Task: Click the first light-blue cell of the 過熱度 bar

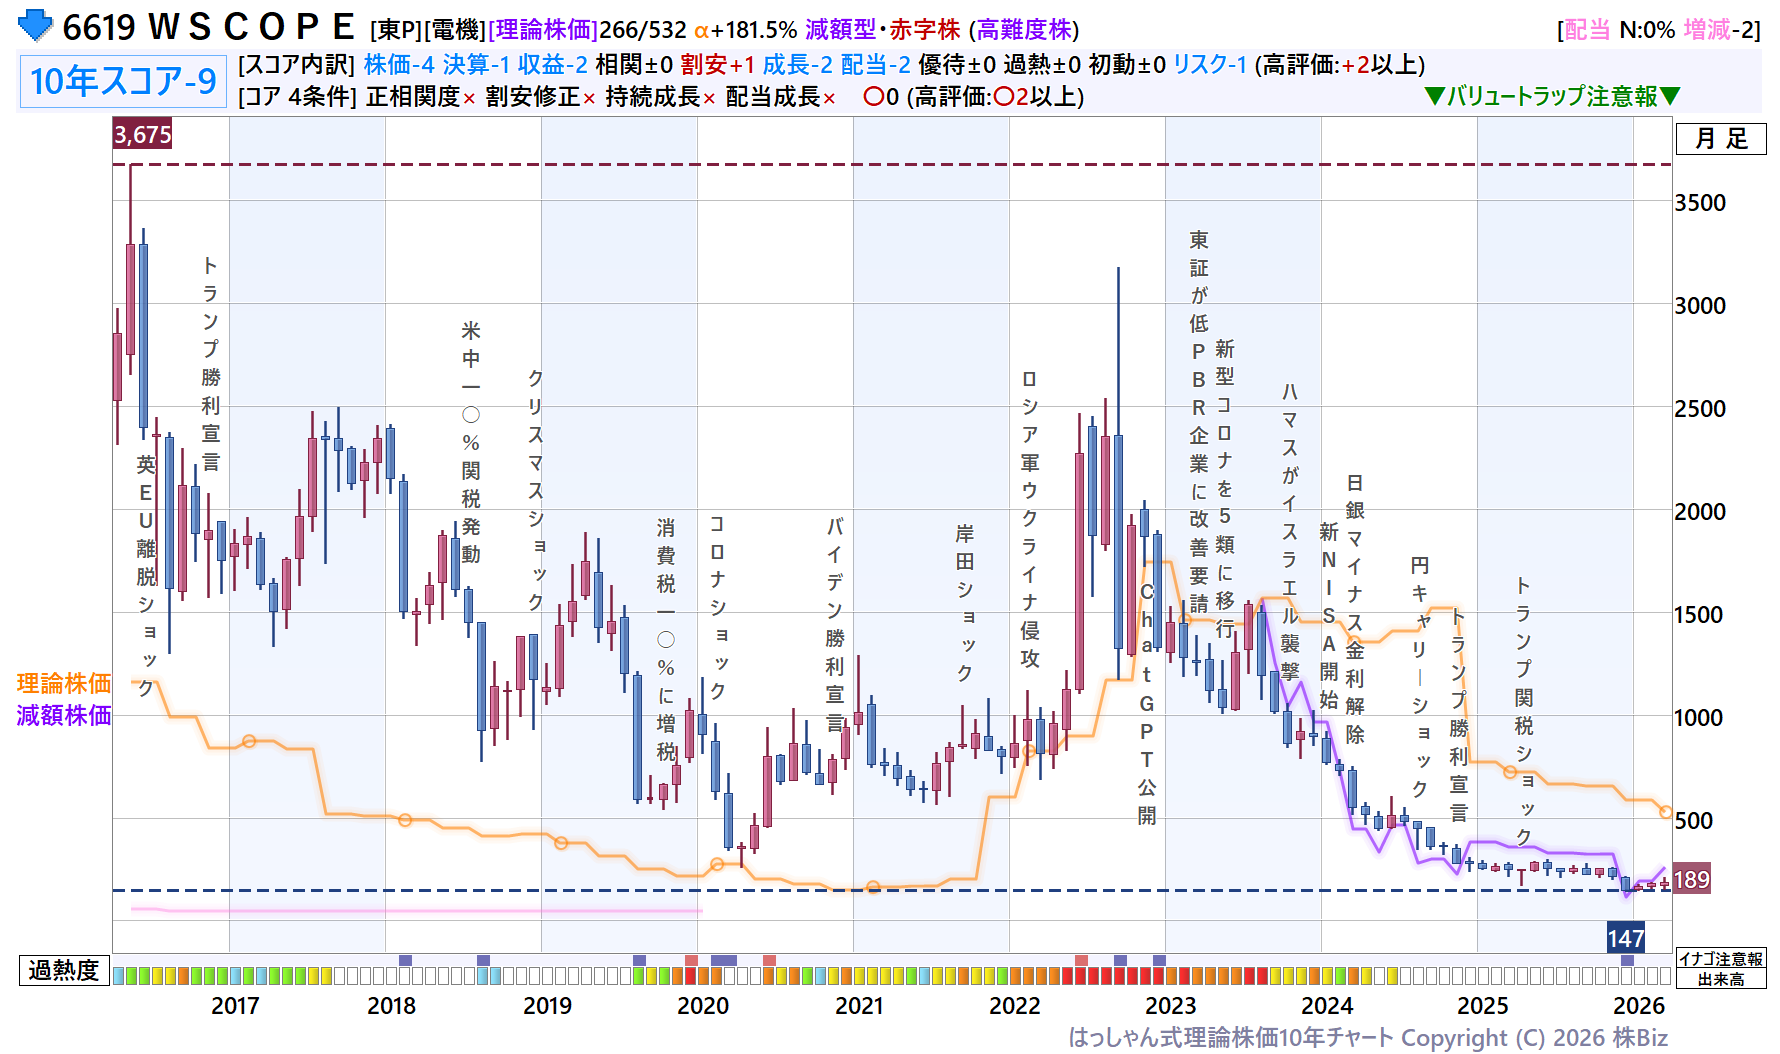Action: pyautogui.click(x=119, y=975)
